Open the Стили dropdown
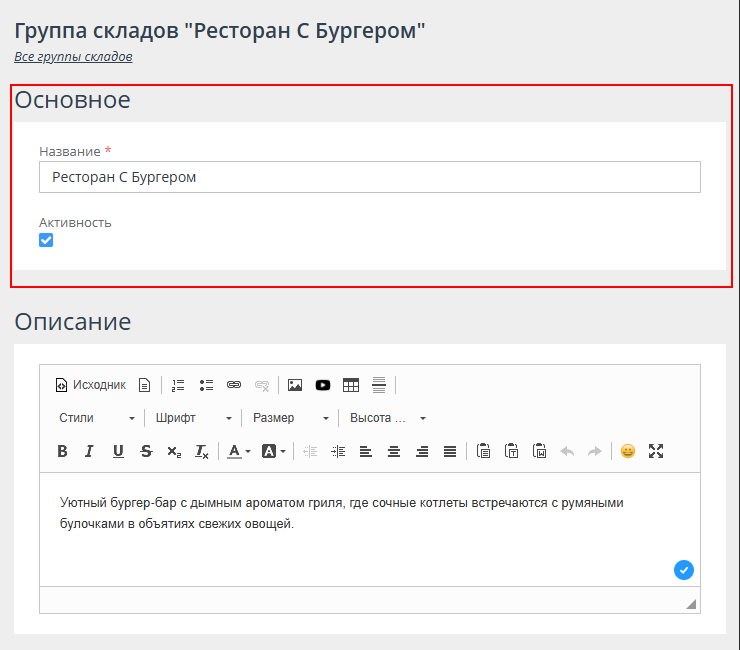The height and width of the screenshot is (650, 740). [x=97, y=418]
